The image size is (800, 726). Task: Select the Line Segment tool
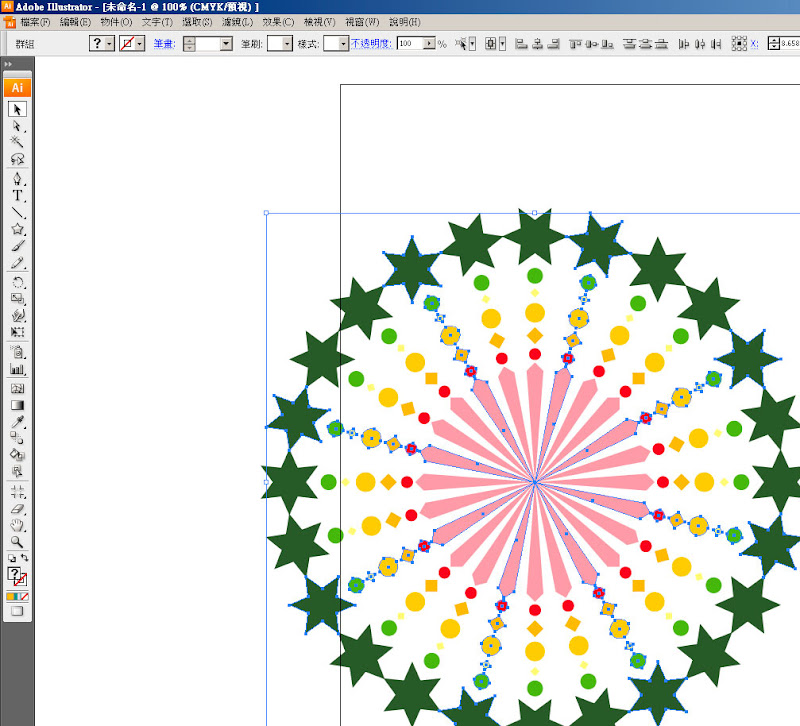pos(17,212)
